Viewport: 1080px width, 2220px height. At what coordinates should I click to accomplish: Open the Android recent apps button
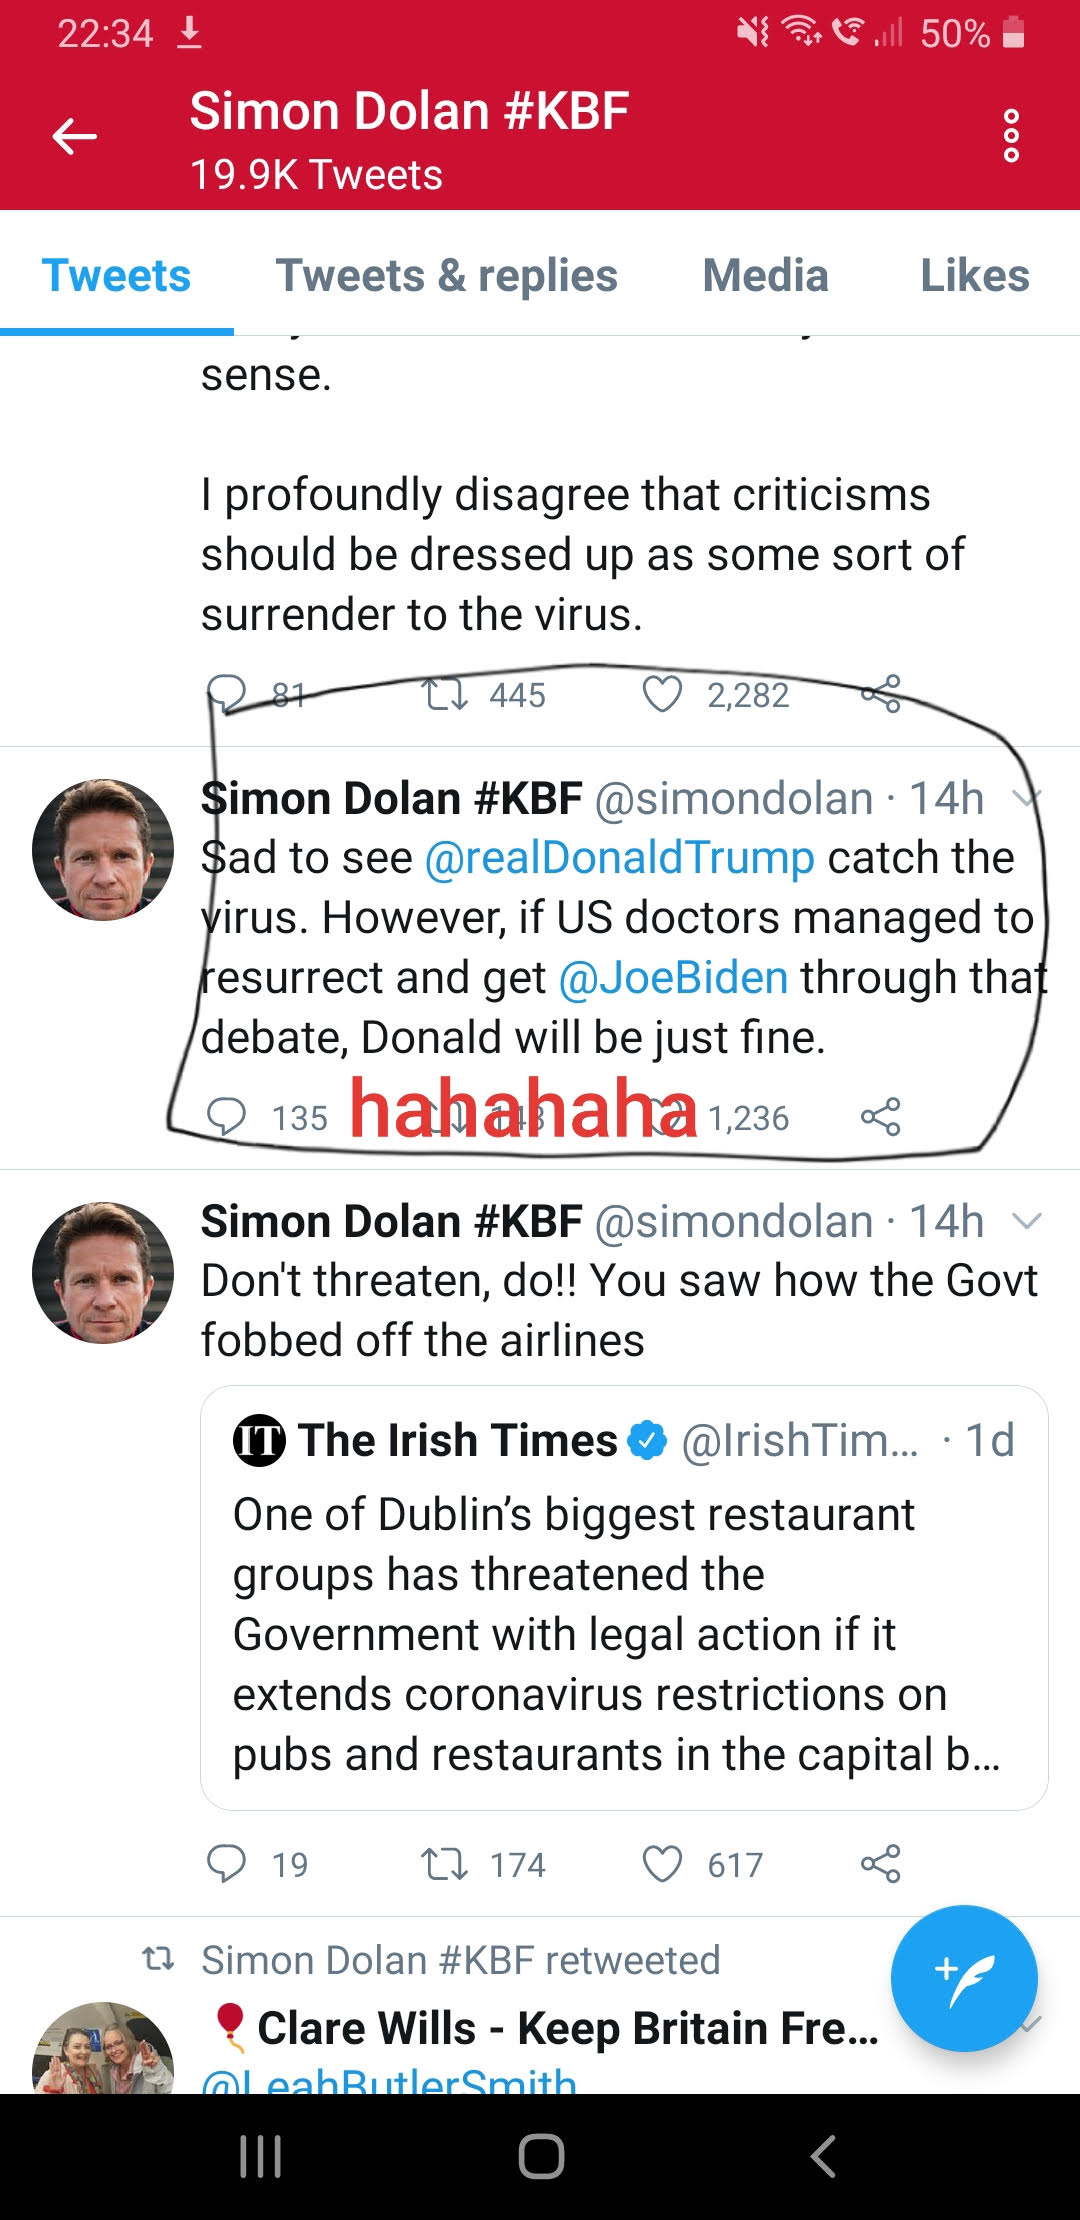click(260, 2156)
